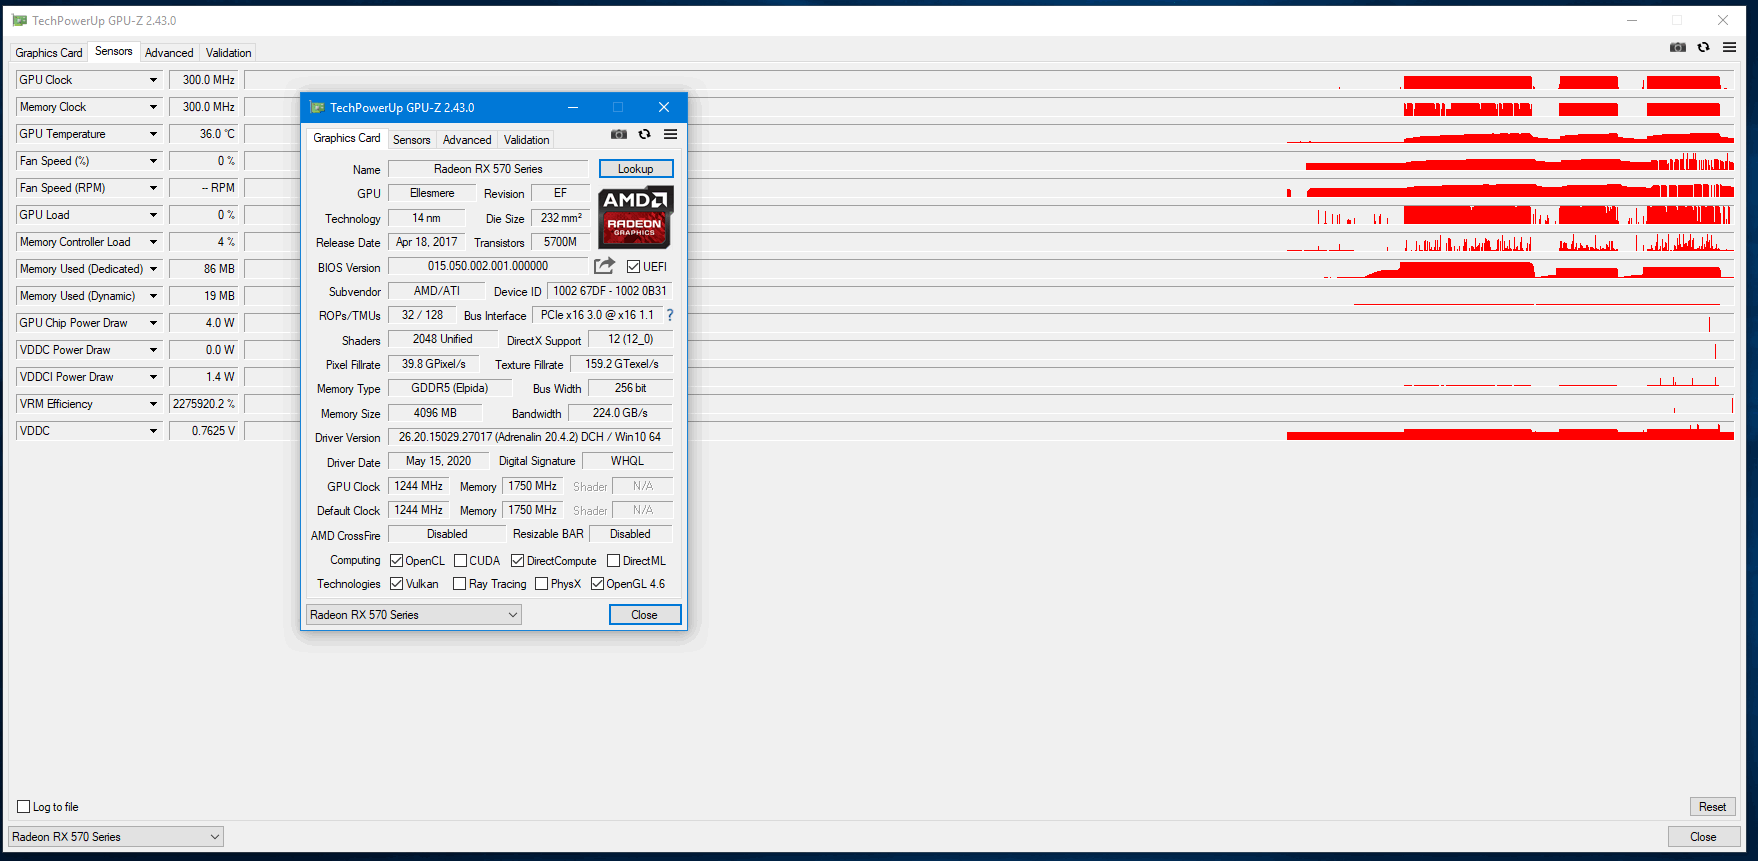Refresh data in front GPU-Z window
The image size is (1758, 861).
pyautogui.click(x=645, y=134)
